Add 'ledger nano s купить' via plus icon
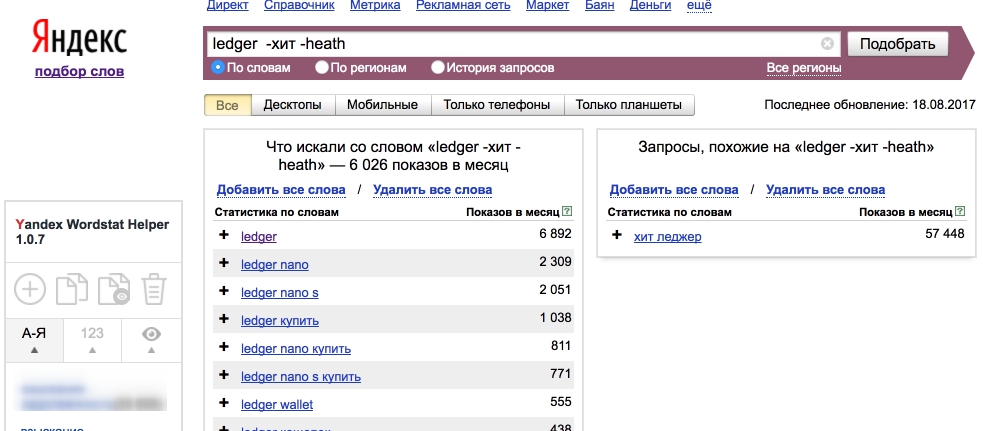This screenshot has width=983, height=431. click(224, 375)
